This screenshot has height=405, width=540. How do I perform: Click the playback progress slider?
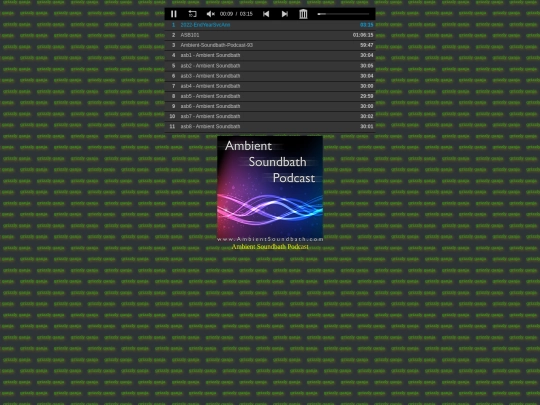point(343,14)
